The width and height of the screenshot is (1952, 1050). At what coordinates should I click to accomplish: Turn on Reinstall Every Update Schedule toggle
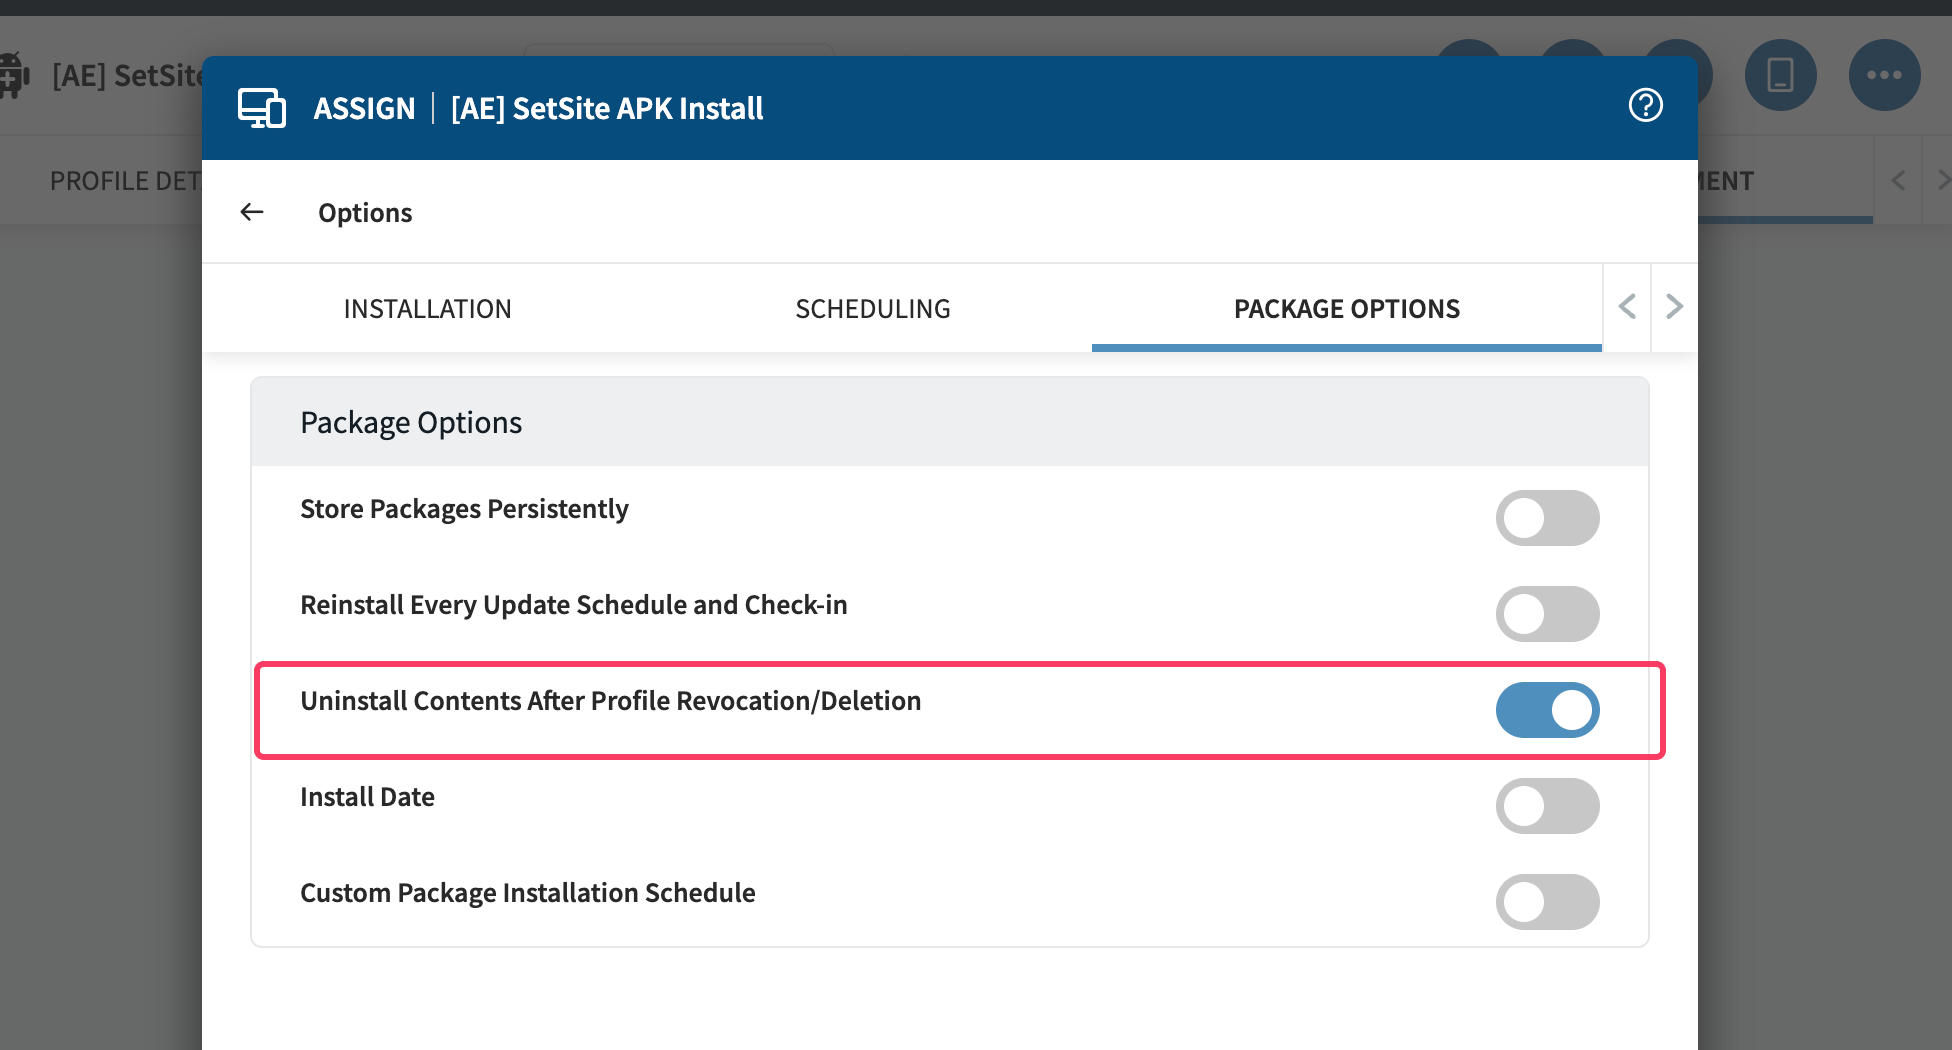click(x=1547, y=614)
